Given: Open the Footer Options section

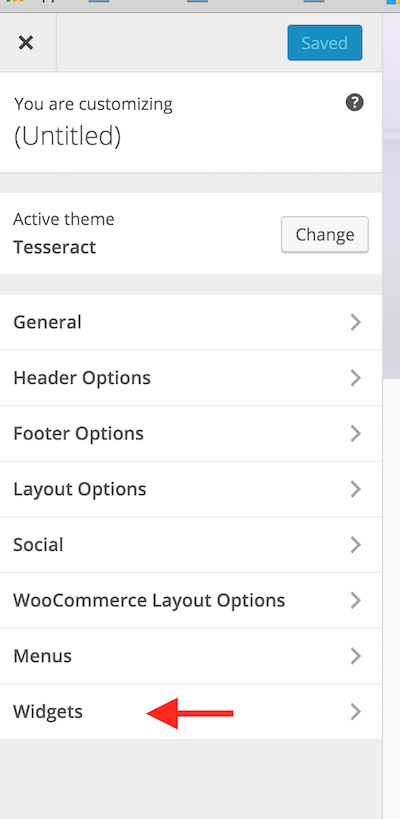Looking at the screenshot, I should point(191,434).
